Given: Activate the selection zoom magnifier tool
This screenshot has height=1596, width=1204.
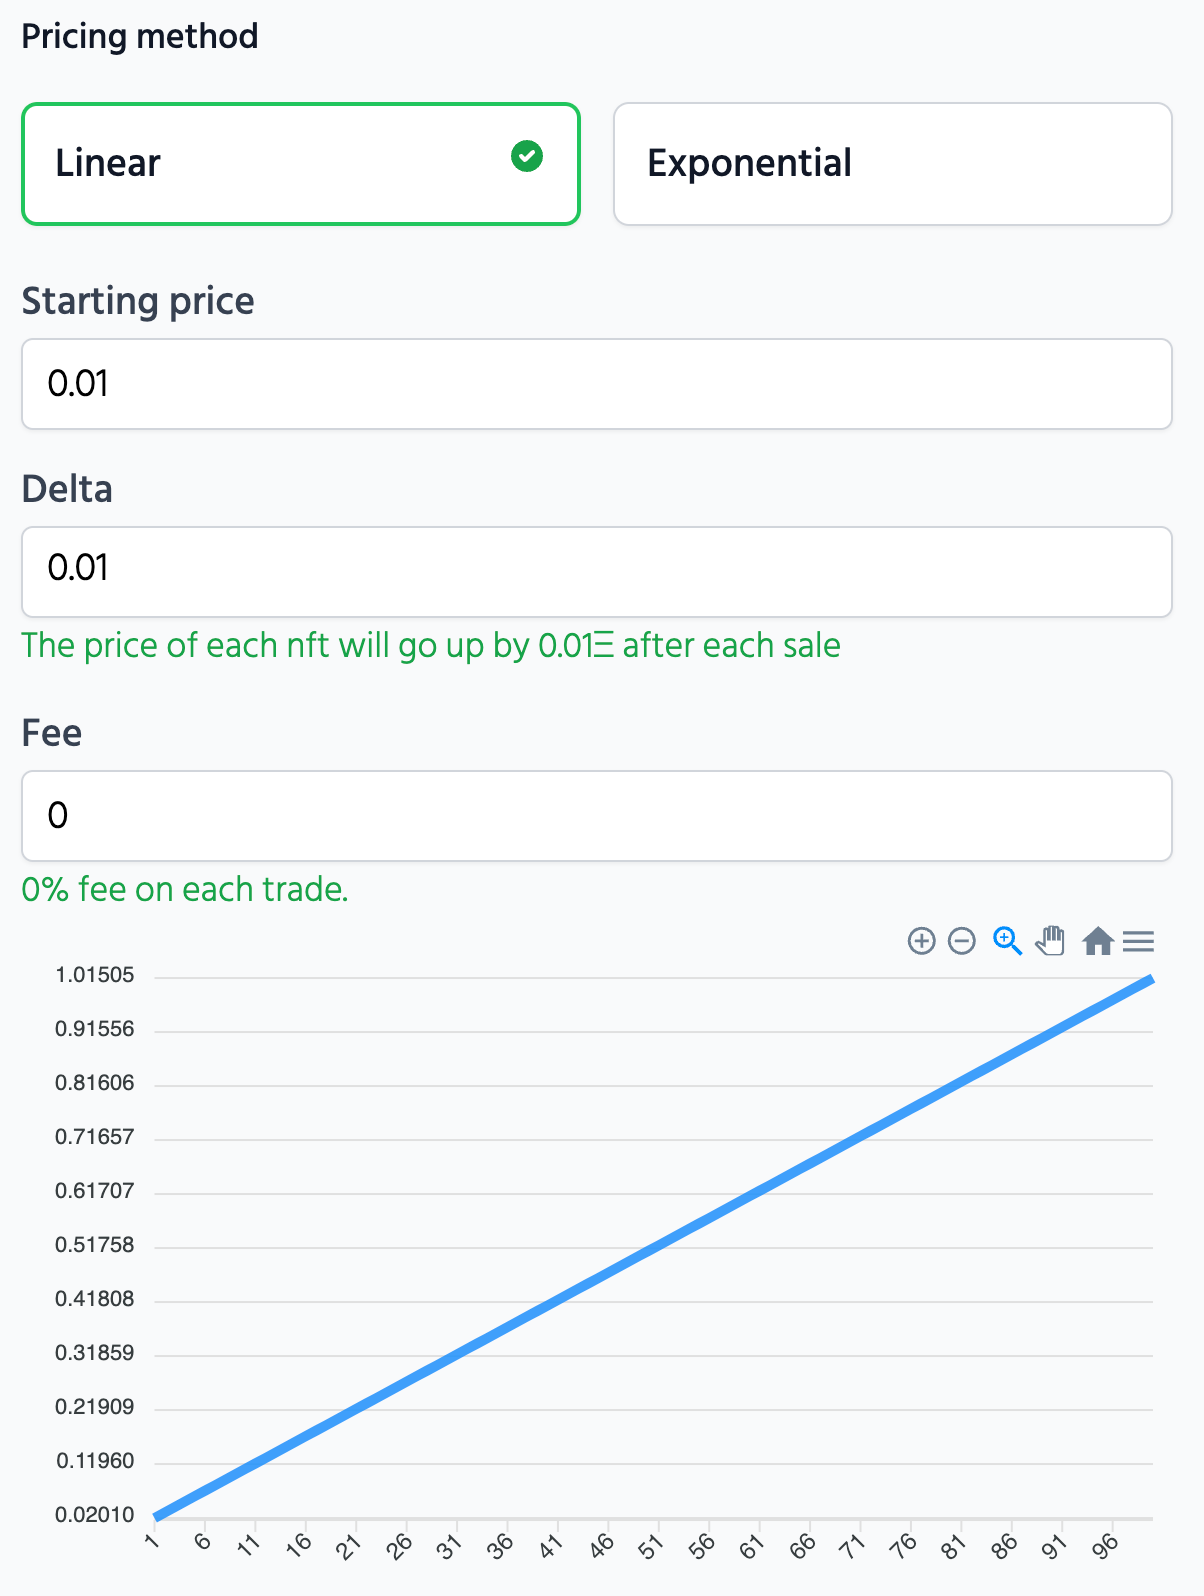Looking at the screenshot, I should [x=1007, y=941].
